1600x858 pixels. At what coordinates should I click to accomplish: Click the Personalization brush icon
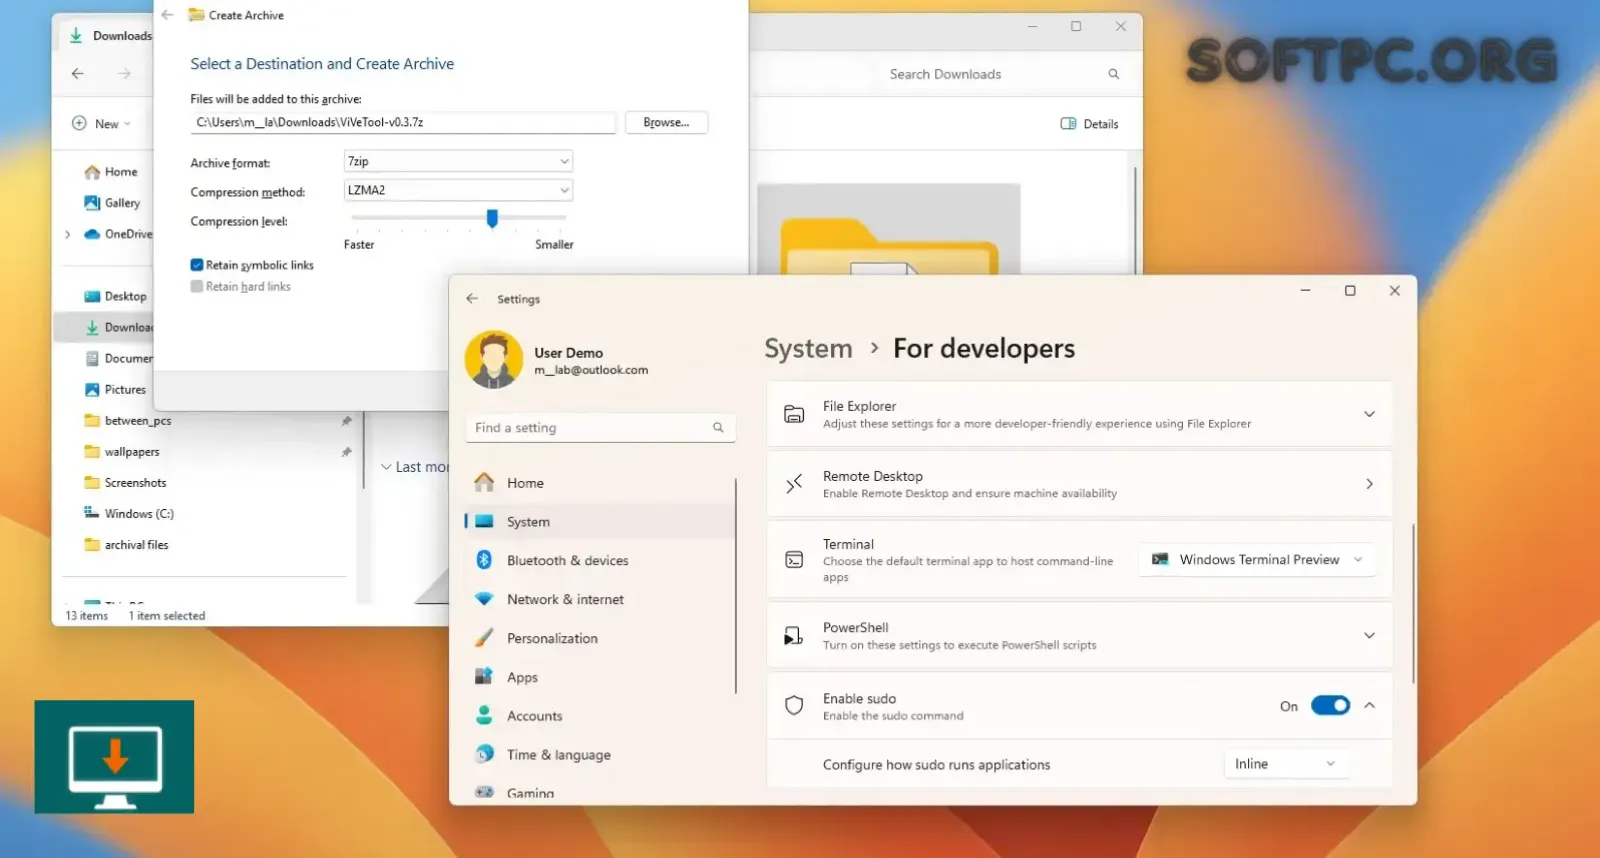tap(484, 638)
